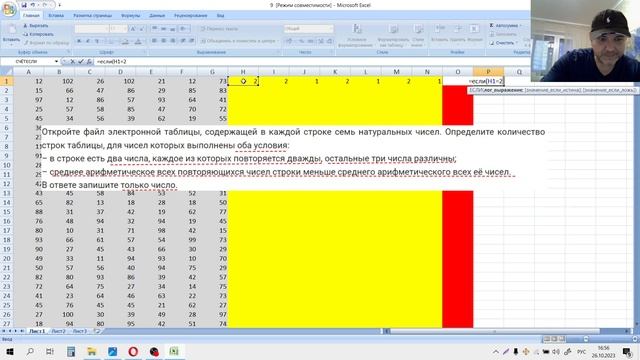Open Формулы ribbon tab
Viewport: 640px width, 360px height.
pos(131,16)
